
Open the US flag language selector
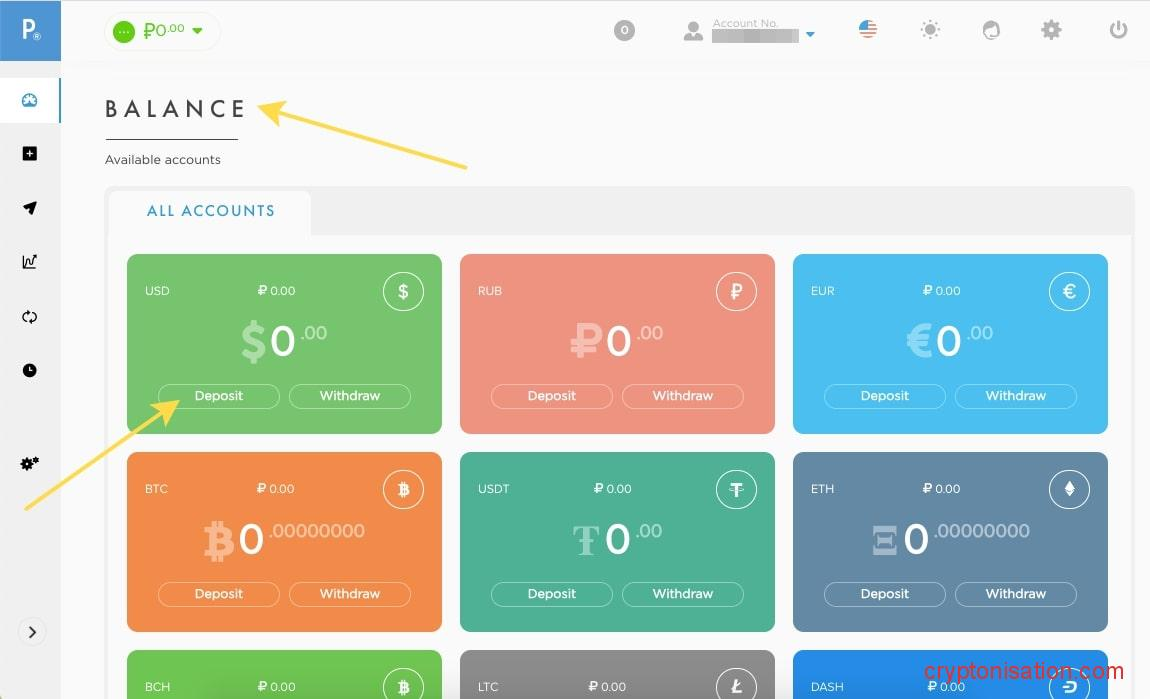868,30
